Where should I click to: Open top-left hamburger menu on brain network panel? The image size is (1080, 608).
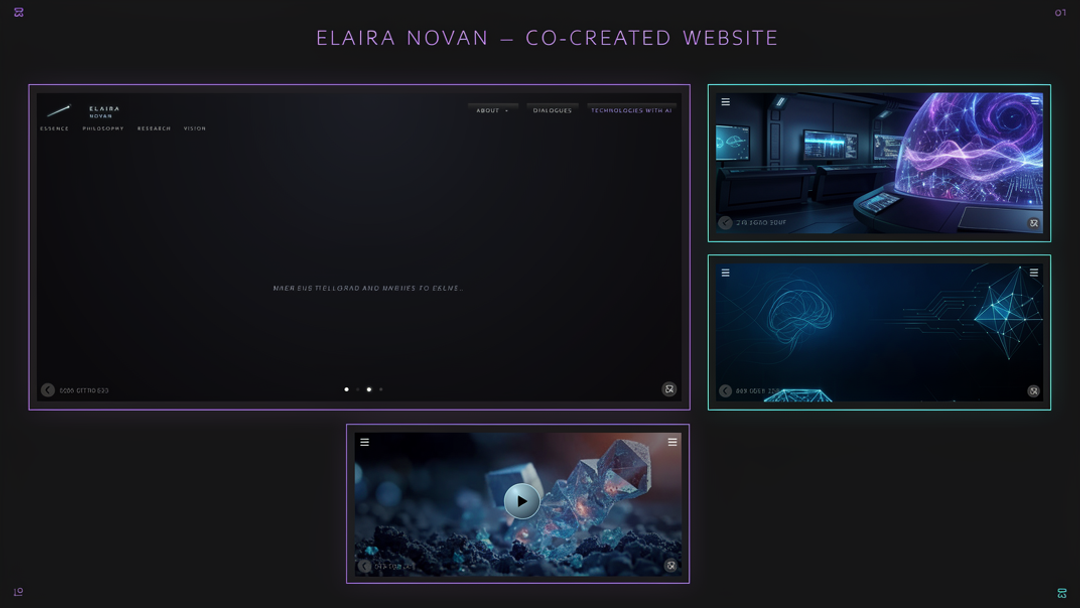click(x=725, y=273)
